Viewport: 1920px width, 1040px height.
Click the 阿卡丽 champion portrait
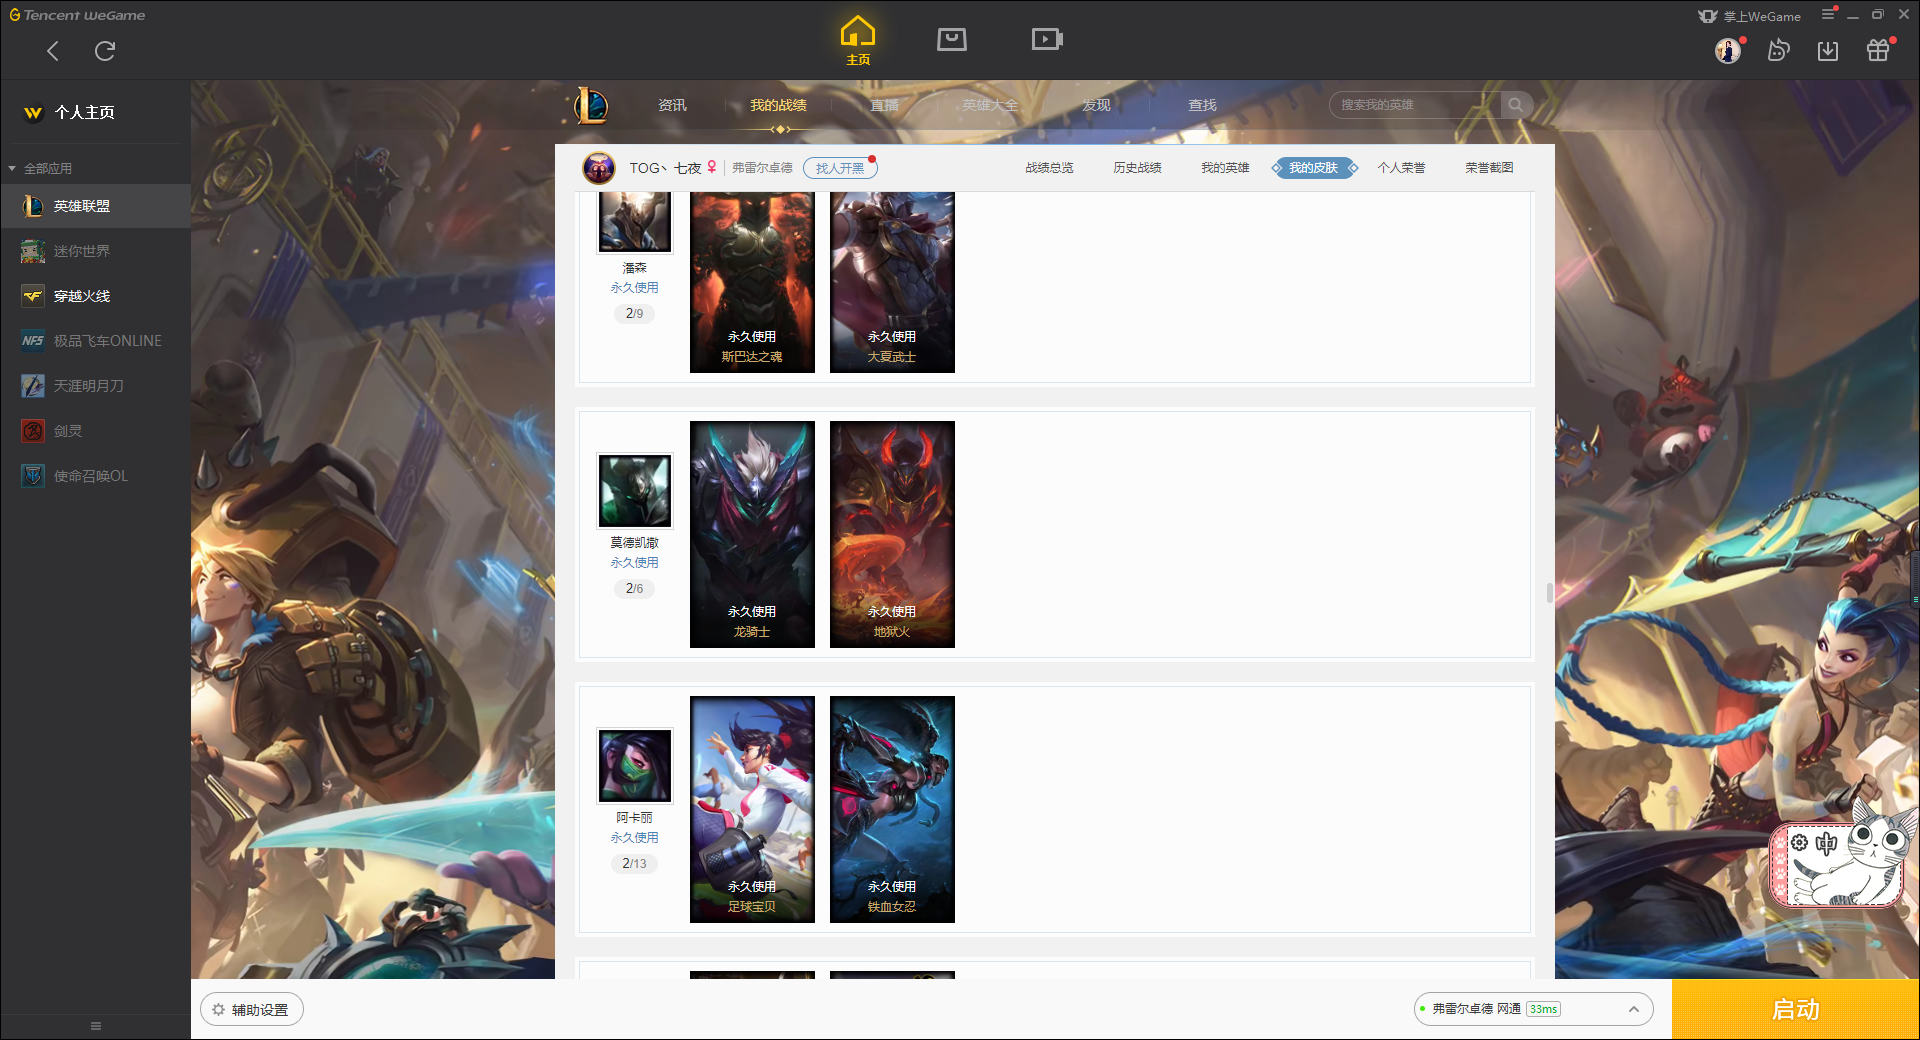(x=635, y=765)
